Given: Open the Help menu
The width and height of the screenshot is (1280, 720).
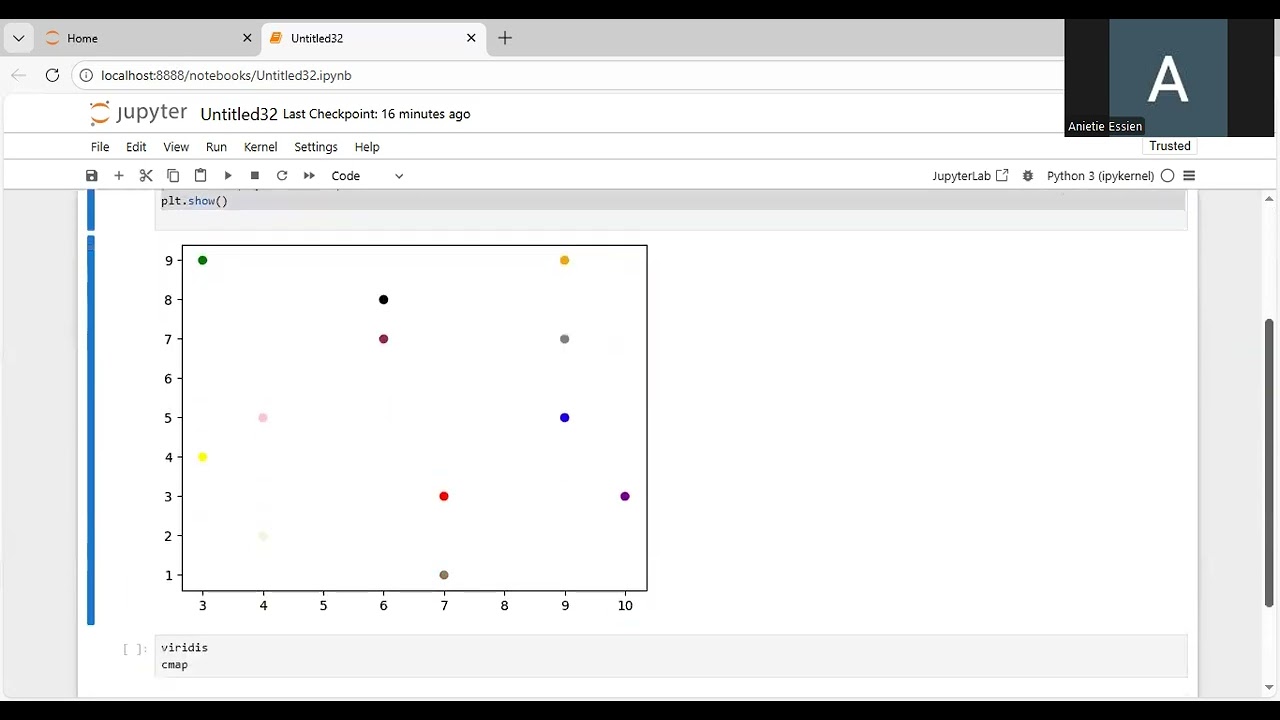Looking at the screenshot, I should point(367,147).
